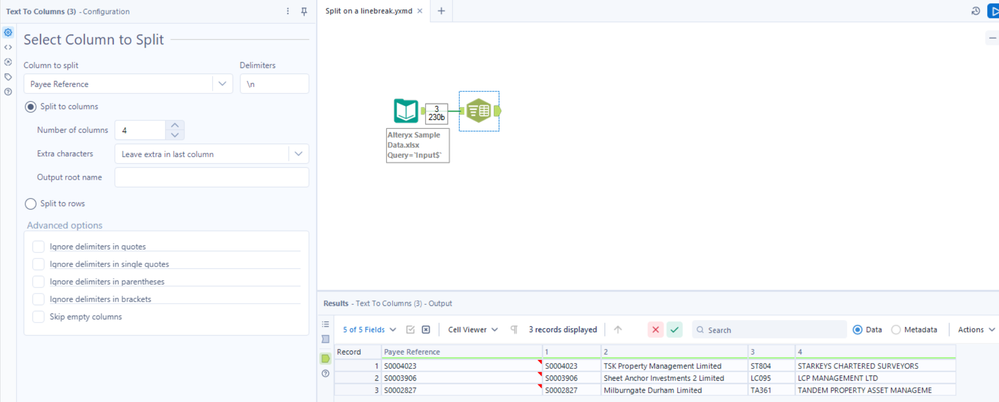Collapse canvas overview with minus button
The height and width of the screenshot is (402, 999).
point(993,38)
